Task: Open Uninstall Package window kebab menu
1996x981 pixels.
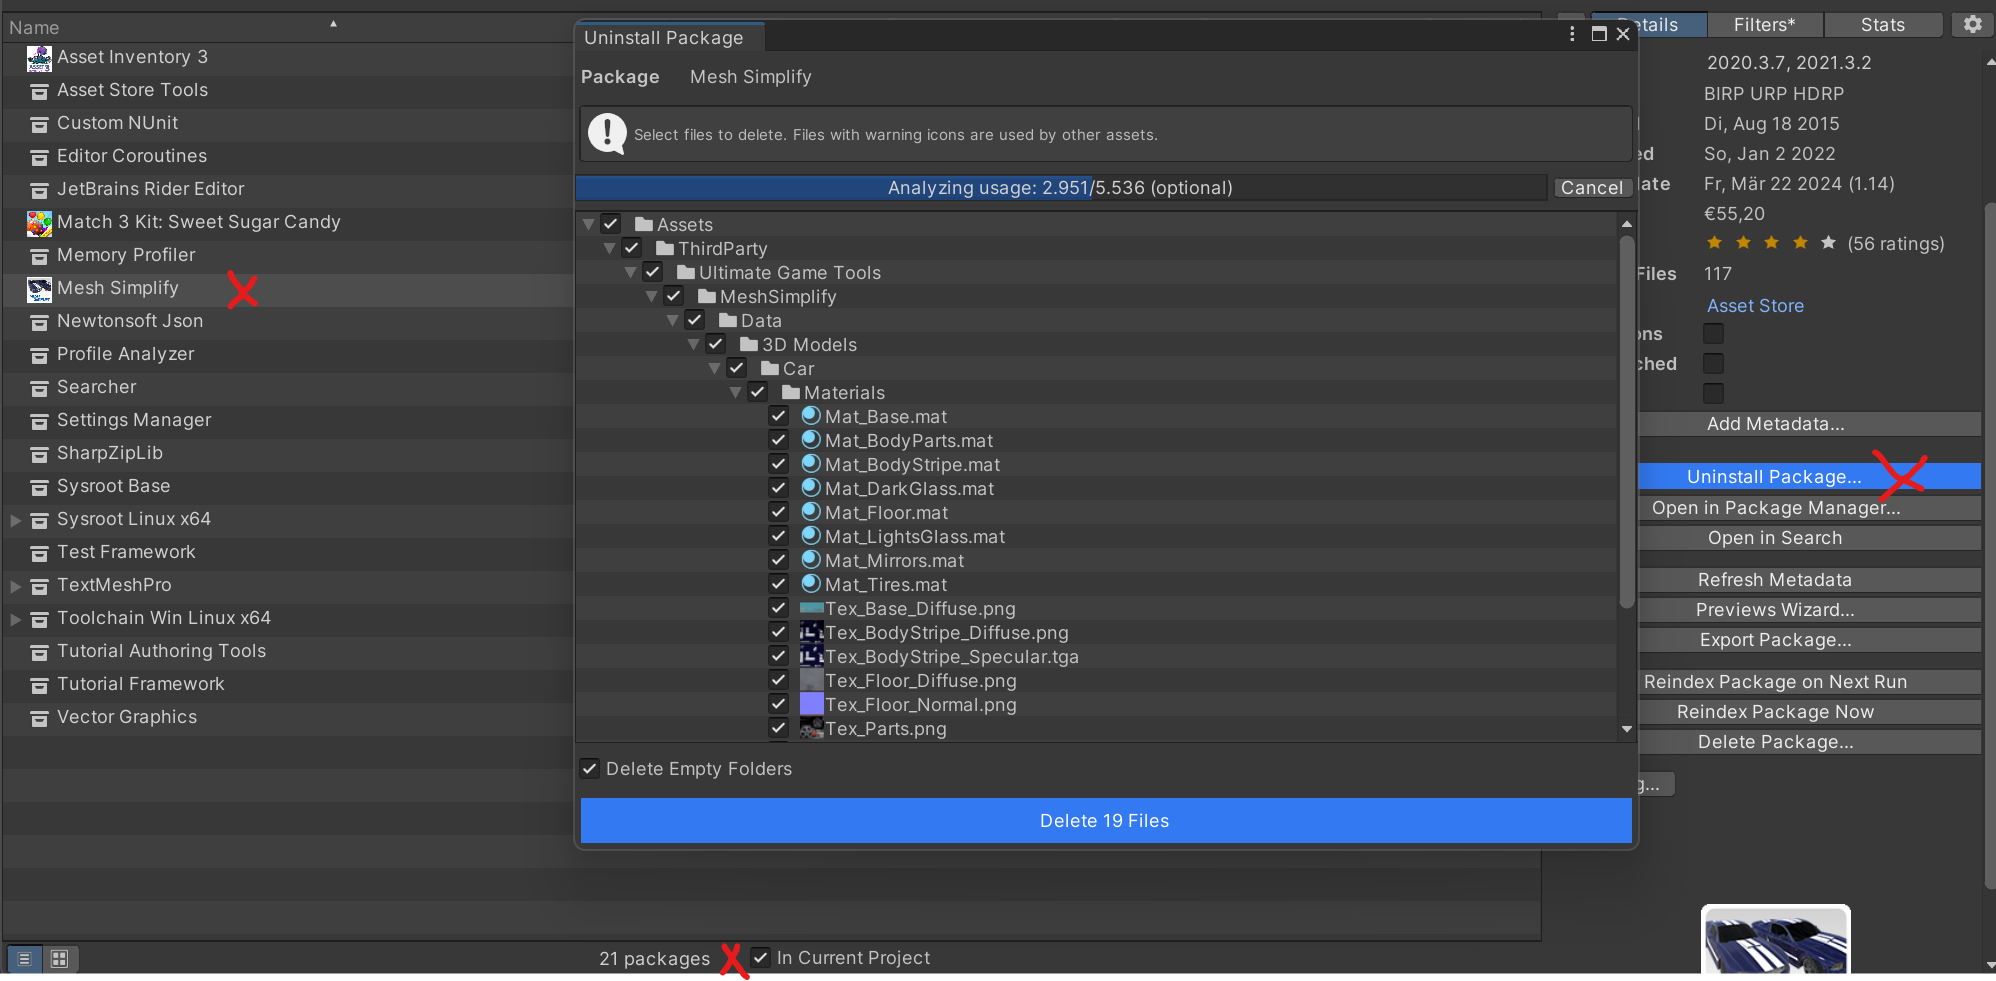Action: point(1572,34)
